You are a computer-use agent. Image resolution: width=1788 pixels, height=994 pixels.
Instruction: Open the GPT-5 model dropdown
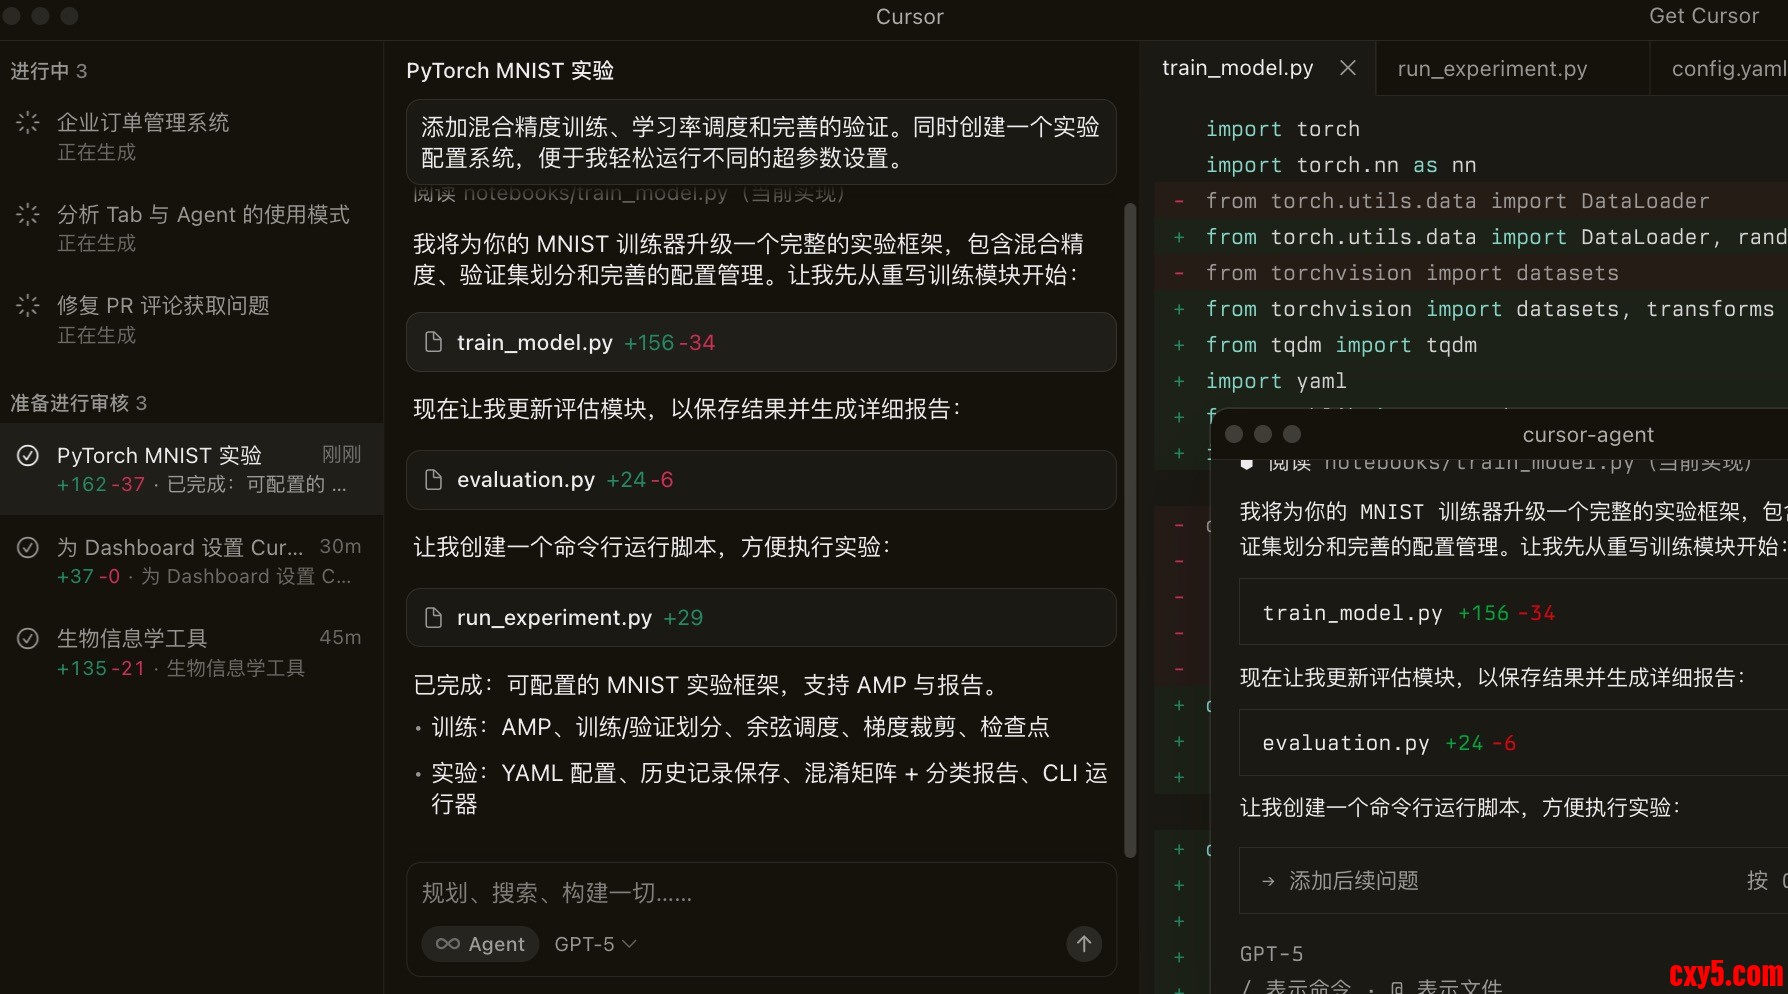pos(595,944)
